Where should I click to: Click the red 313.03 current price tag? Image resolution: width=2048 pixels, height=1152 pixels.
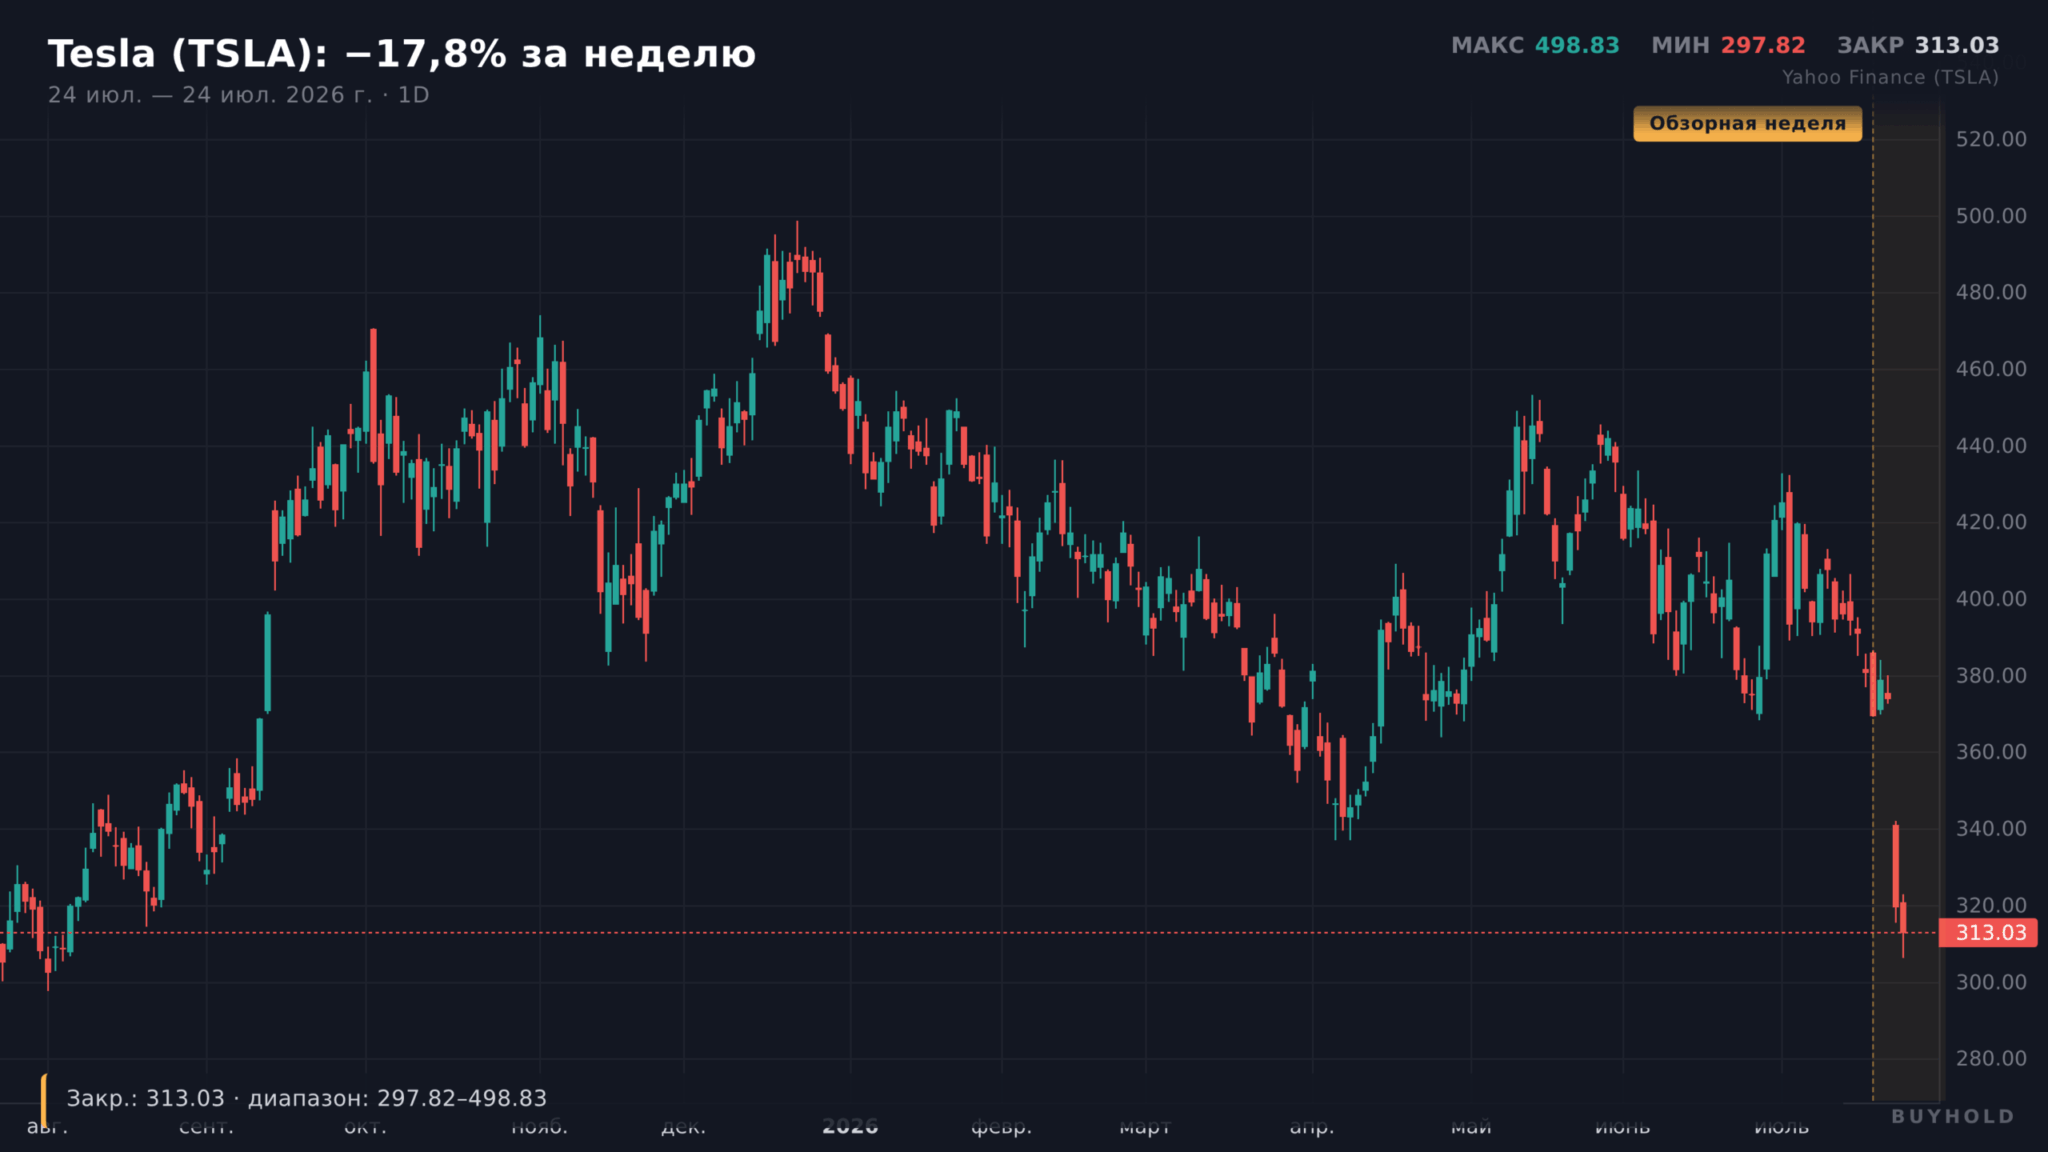point(1988,933)
